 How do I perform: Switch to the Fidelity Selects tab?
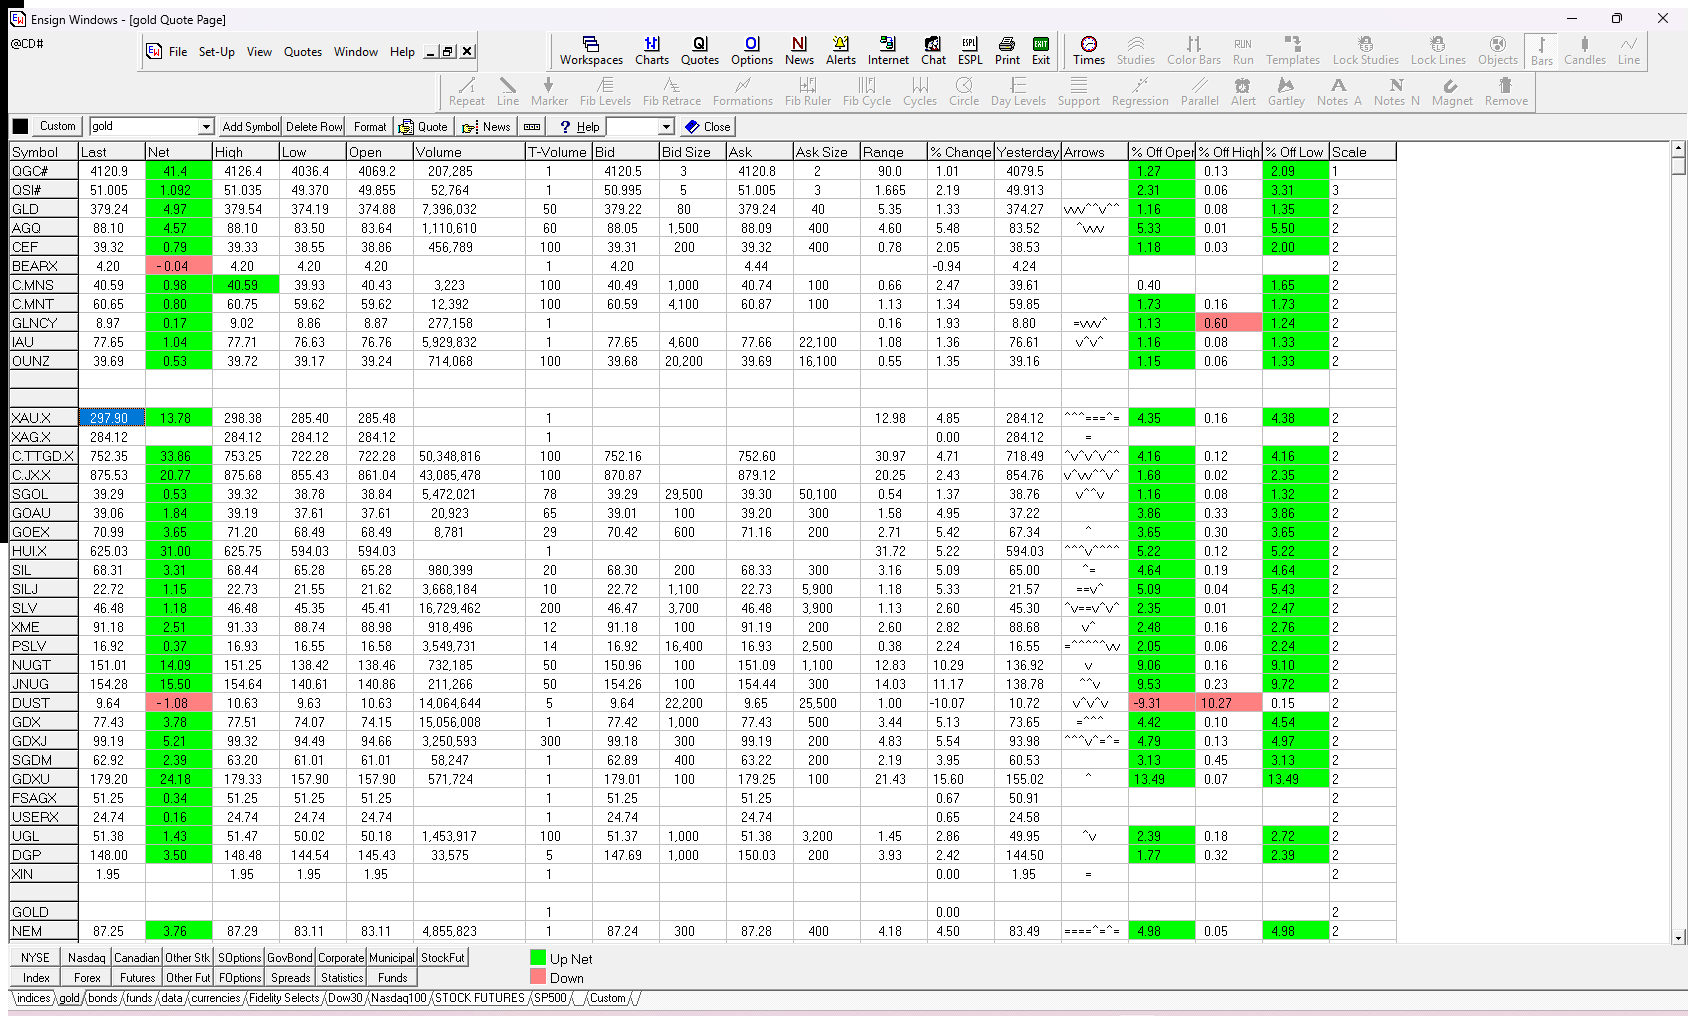click(284, 998)
